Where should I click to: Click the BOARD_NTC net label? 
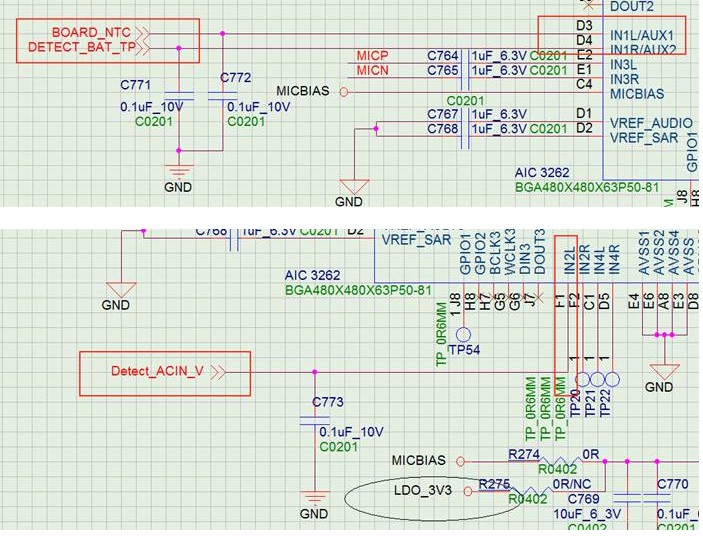[x=91, y=33]
